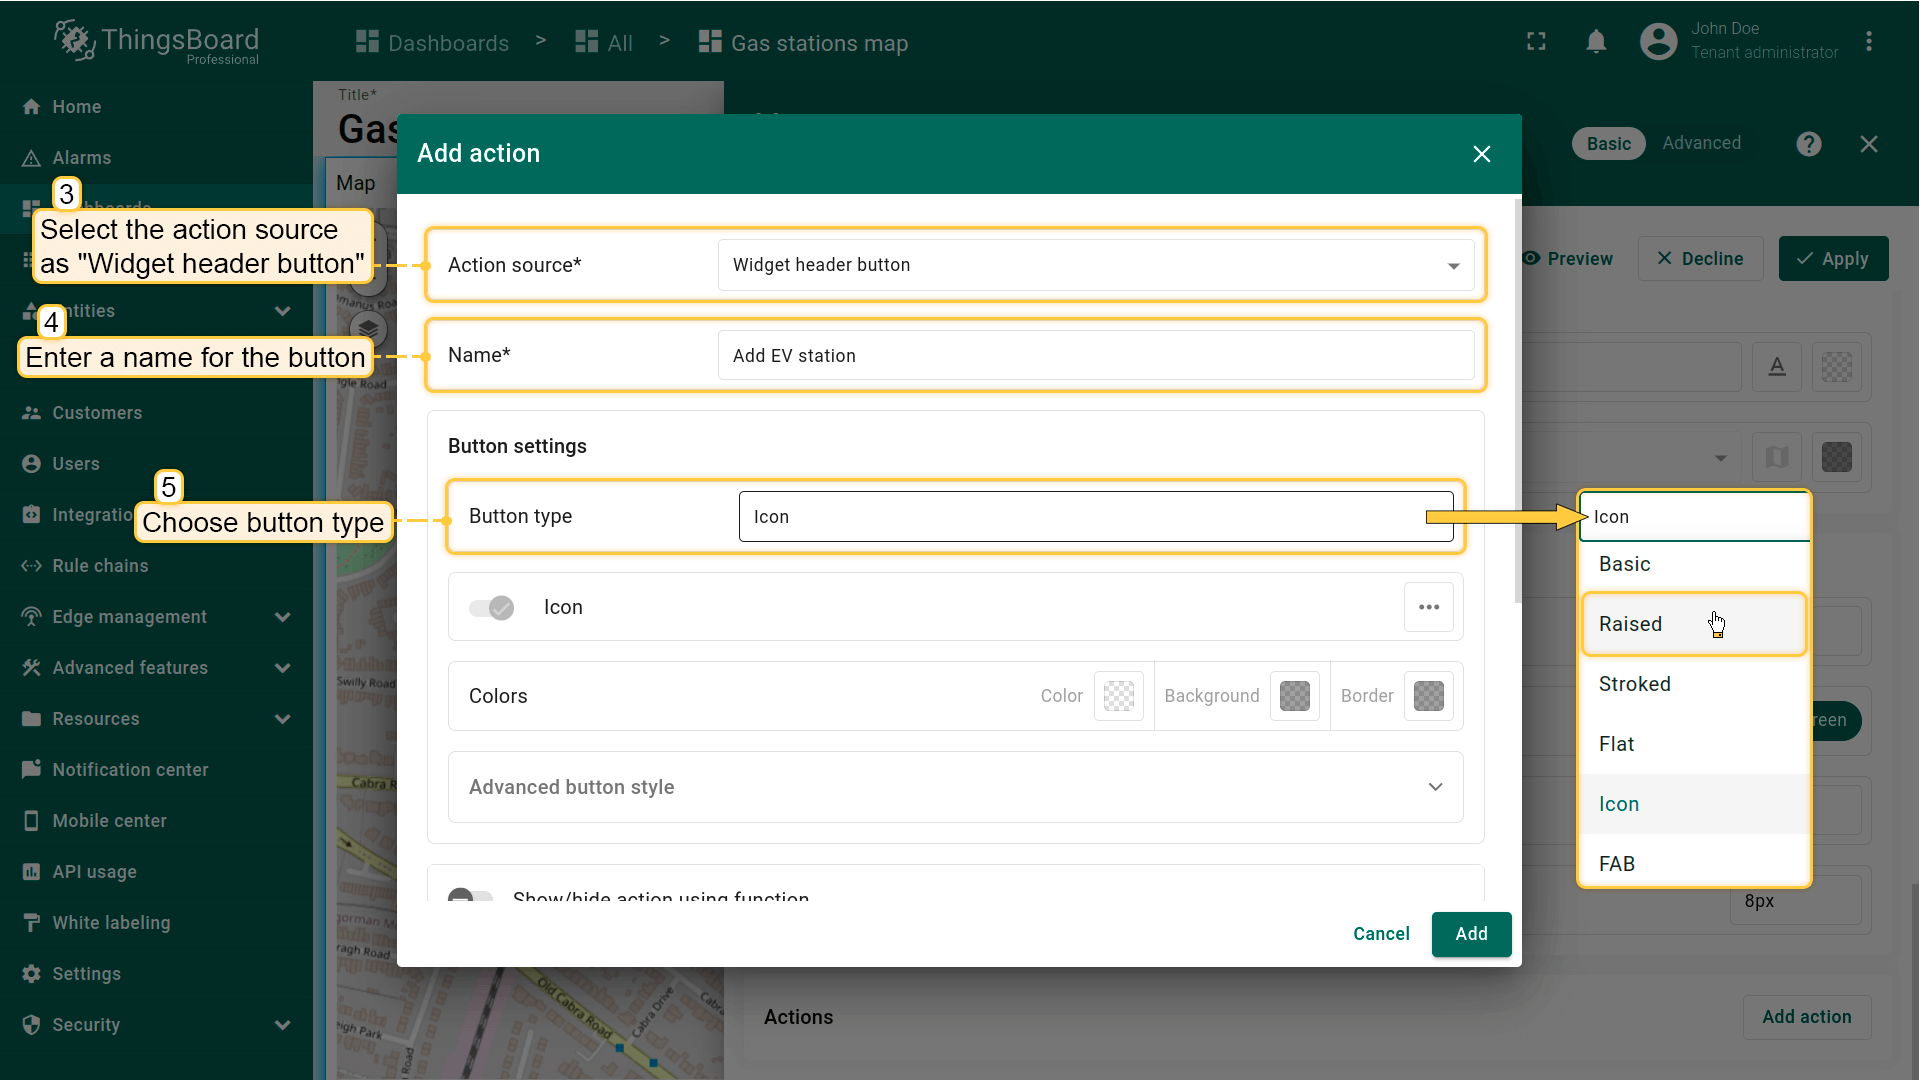Expand Edge management menu
Viewport: 1920px width, 1080px height.
click(282, 617)
